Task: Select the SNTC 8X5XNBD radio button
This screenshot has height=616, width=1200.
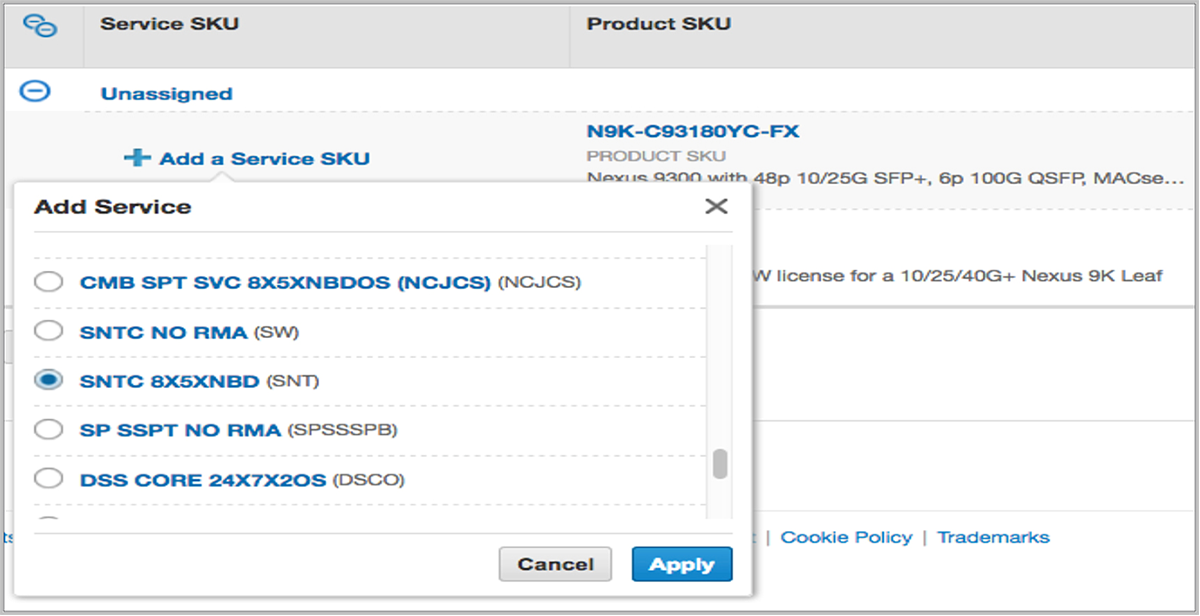Action: pyautogui.click(x=48, y=380)
